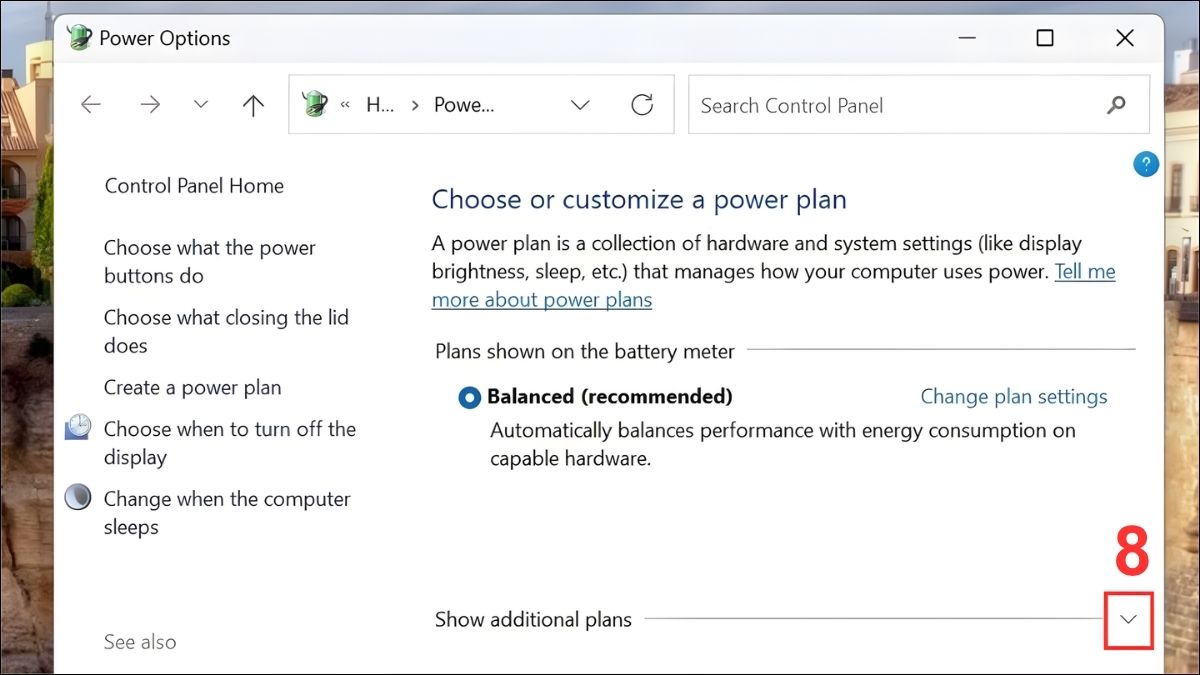Click the moon icon beside computer sleeps
Image resolution: width=1200 pixels, height=675 pixels.
pyautogui.click(x=78, y=497)
